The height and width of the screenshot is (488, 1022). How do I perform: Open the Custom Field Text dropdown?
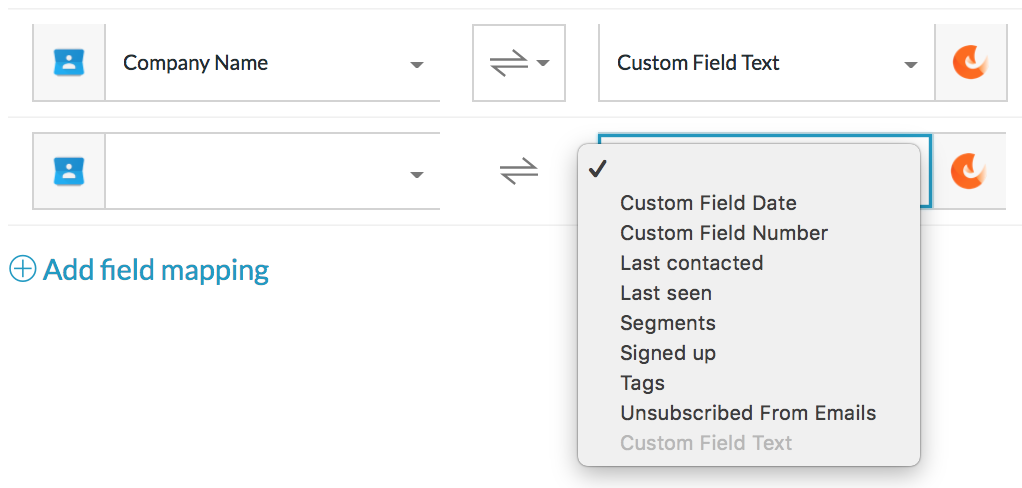[766, 63]
